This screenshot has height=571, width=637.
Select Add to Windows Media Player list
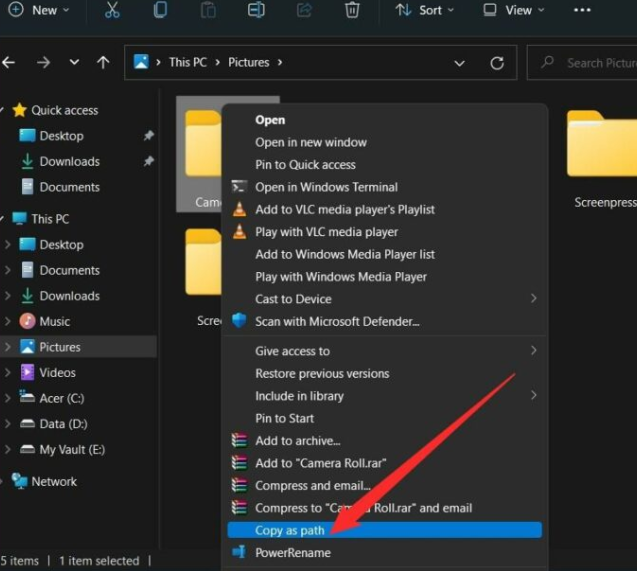click(x=384, y=254)
